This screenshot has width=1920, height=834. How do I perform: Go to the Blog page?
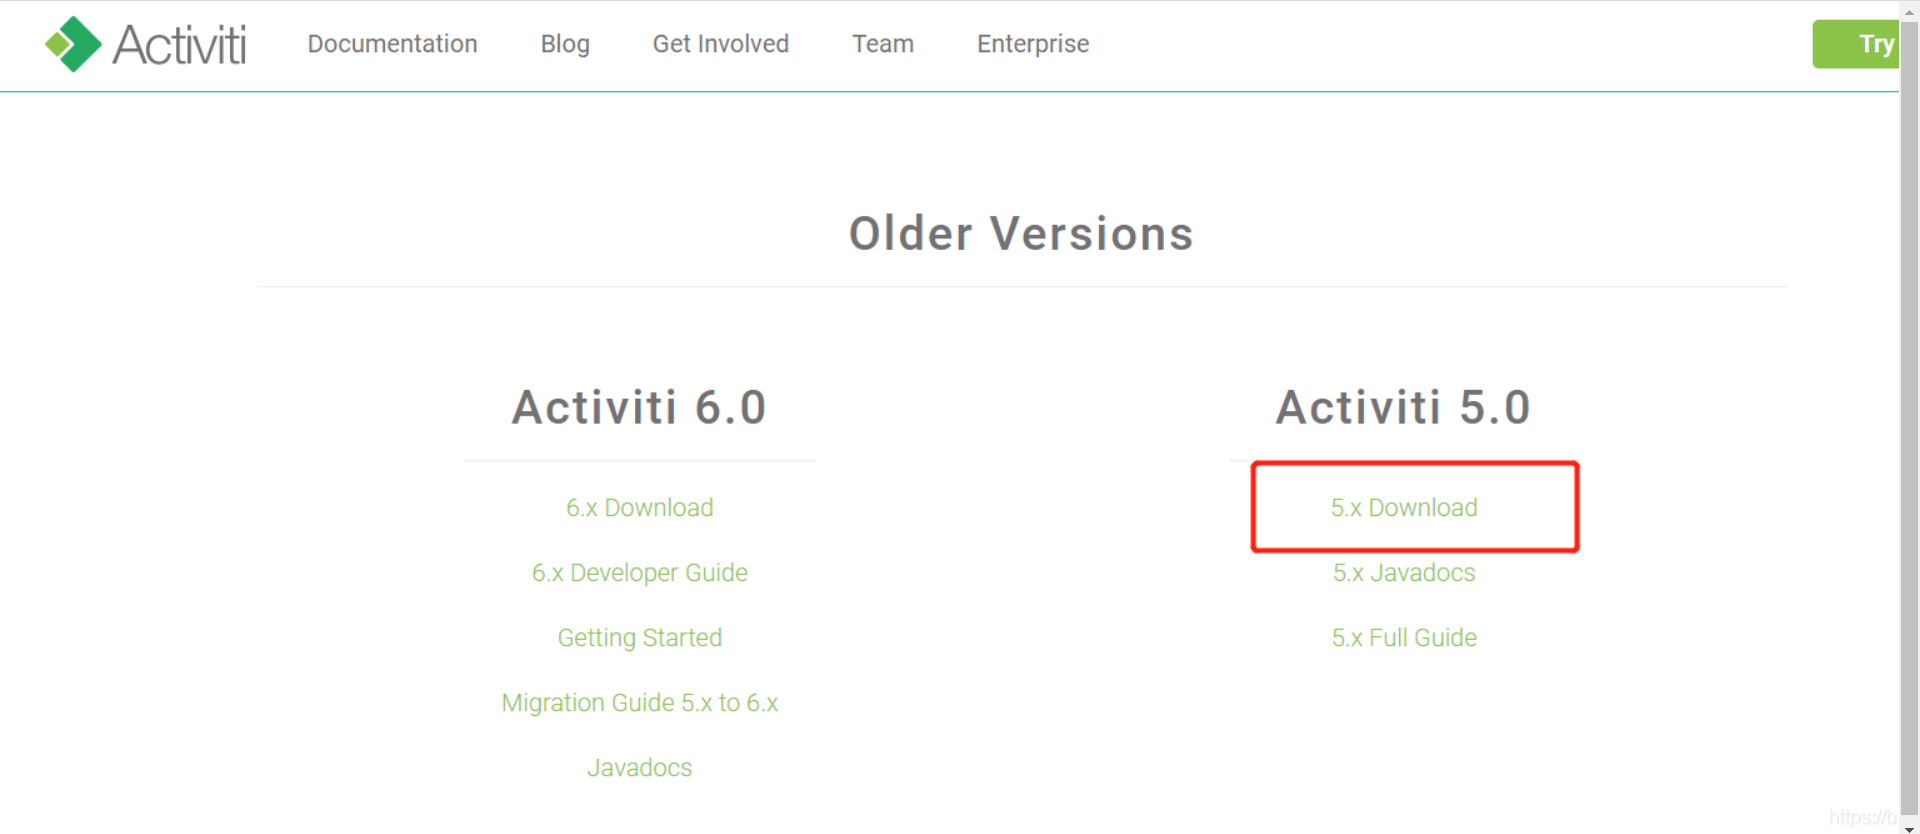click(x=565, y=44)
